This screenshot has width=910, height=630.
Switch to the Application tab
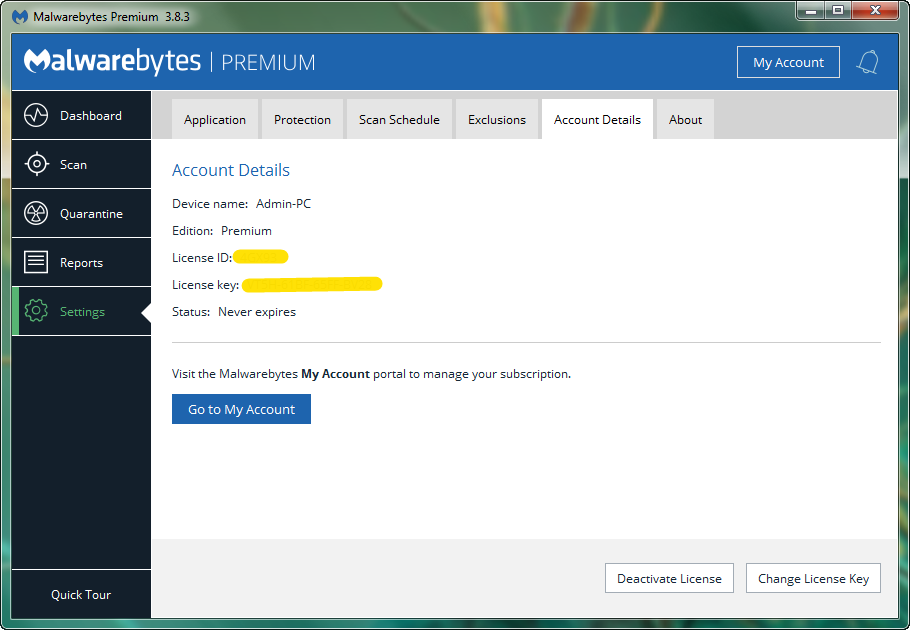click(x=215, y=120)
